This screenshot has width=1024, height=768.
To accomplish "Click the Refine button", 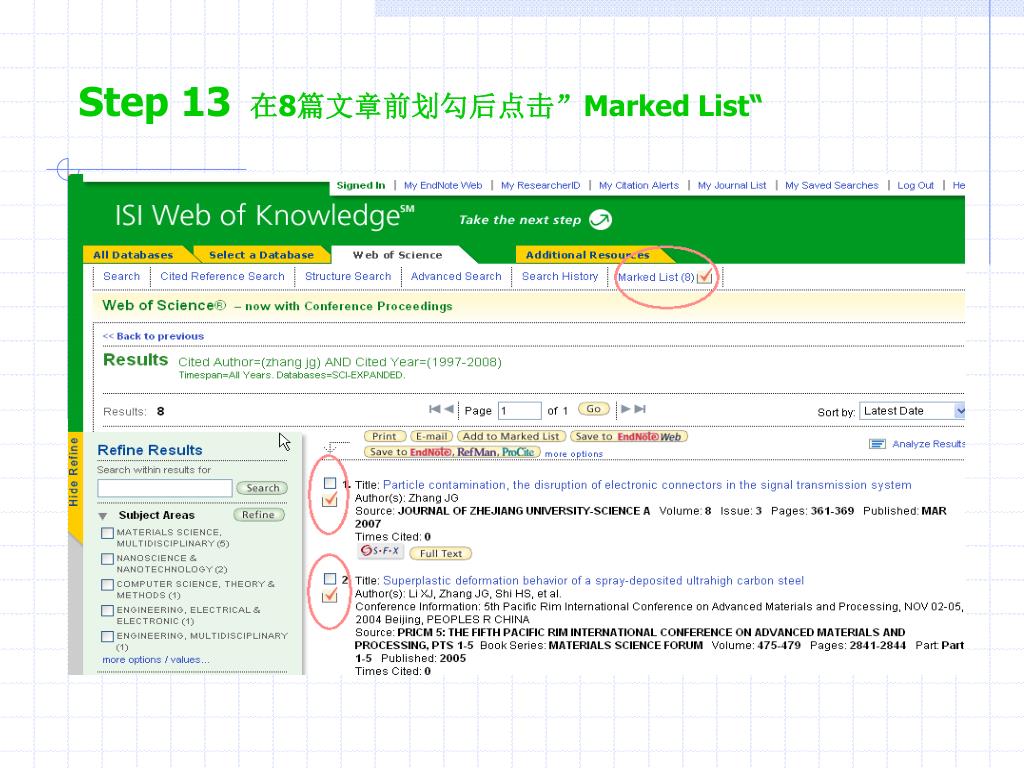I will 259,515.
